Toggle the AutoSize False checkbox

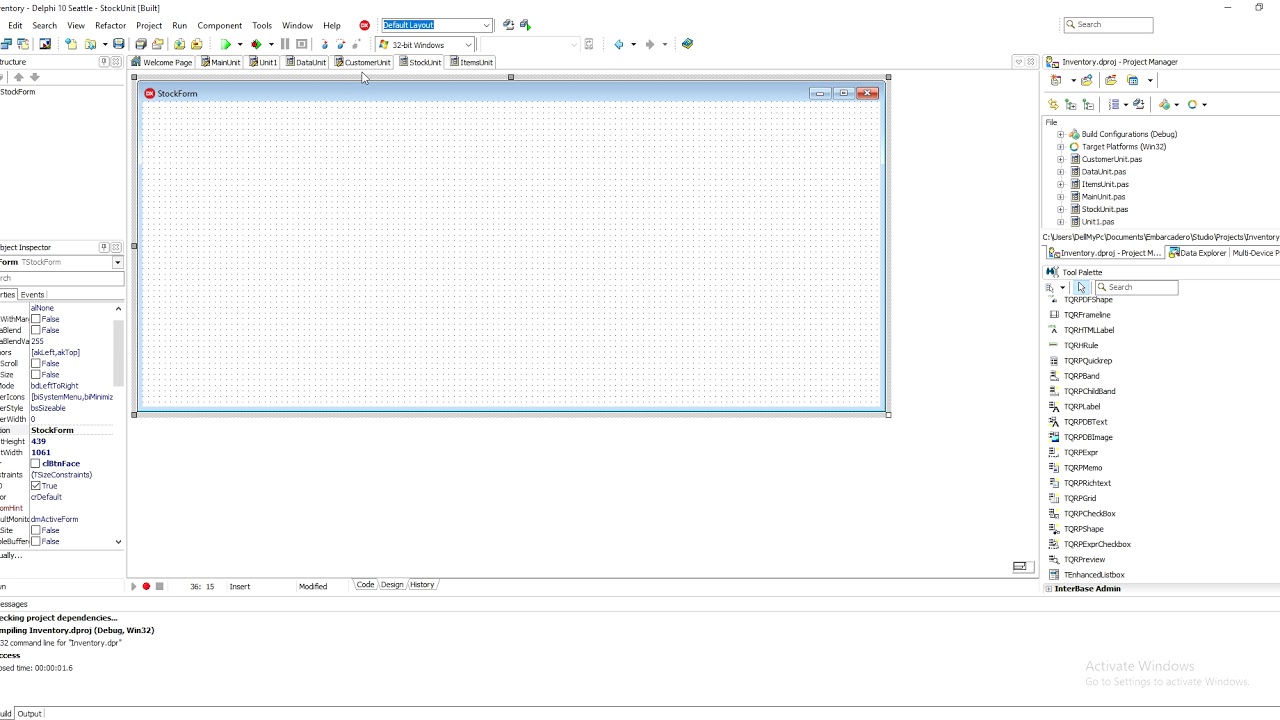pyautogui.click(x=36, y=374)
